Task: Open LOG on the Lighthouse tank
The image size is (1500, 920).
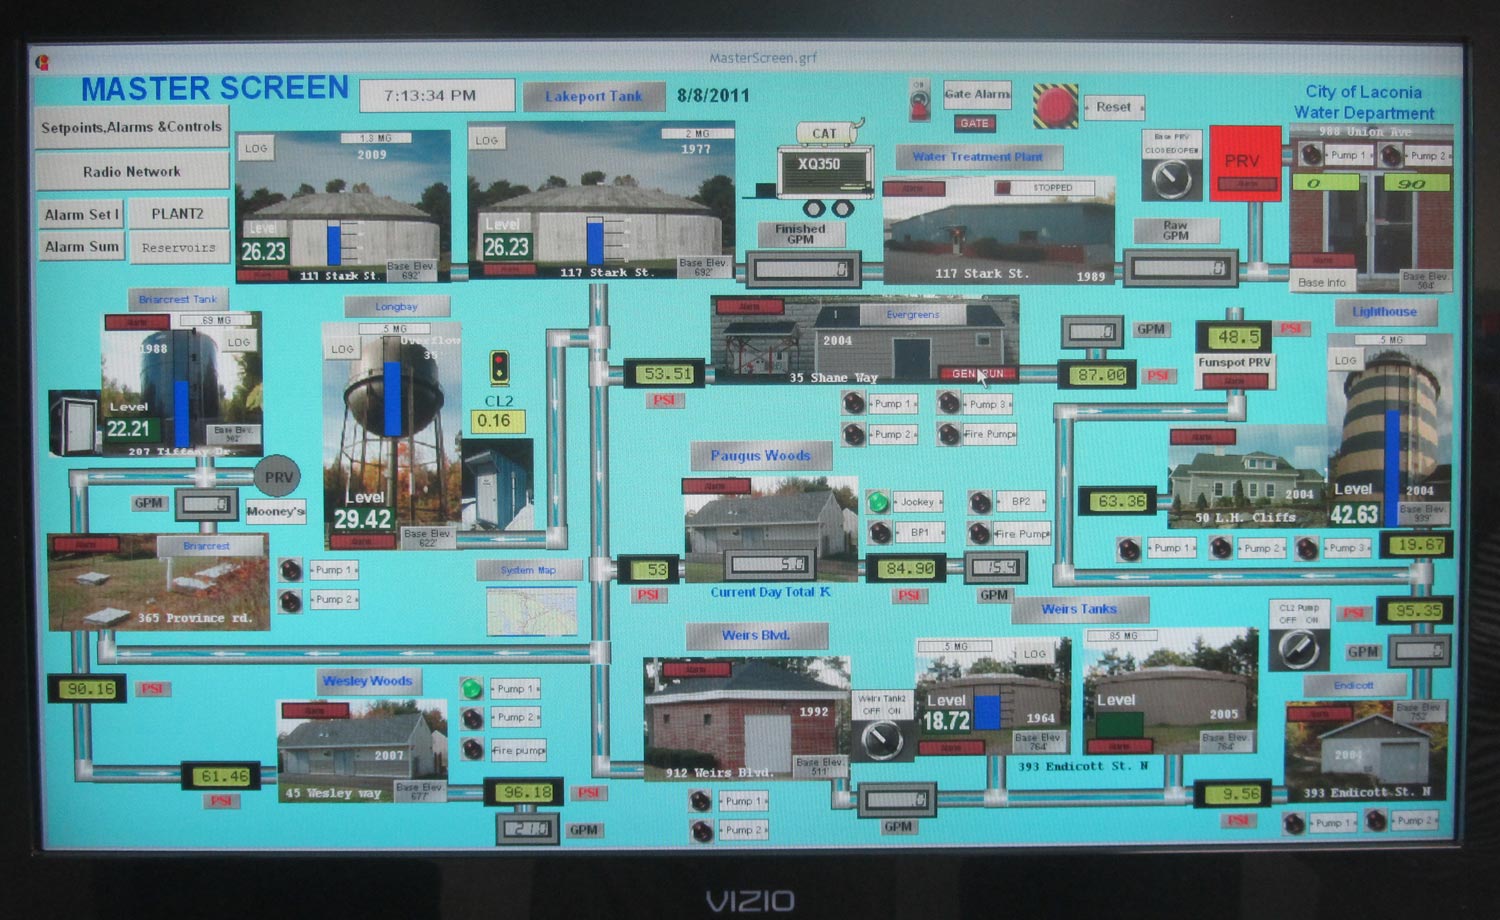Action: [x=1345, y=360]
